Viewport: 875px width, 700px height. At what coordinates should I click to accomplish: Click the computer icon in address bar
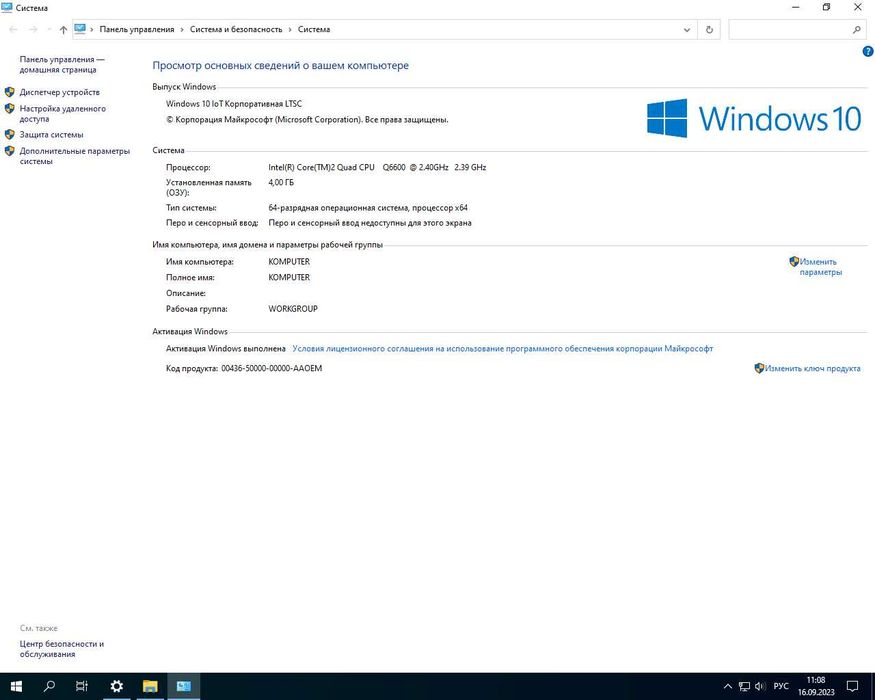(x=80, y=29)
